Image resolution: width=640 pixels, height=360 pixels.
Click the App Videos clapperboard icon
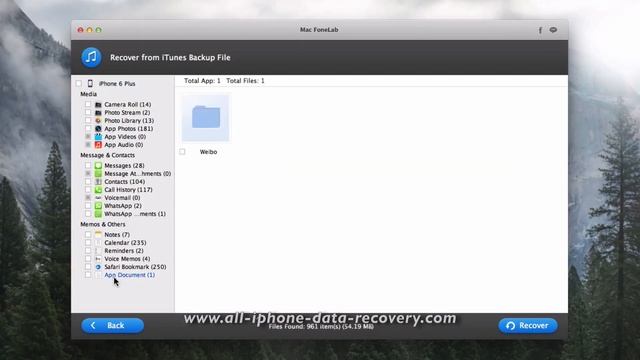point(98,137)
